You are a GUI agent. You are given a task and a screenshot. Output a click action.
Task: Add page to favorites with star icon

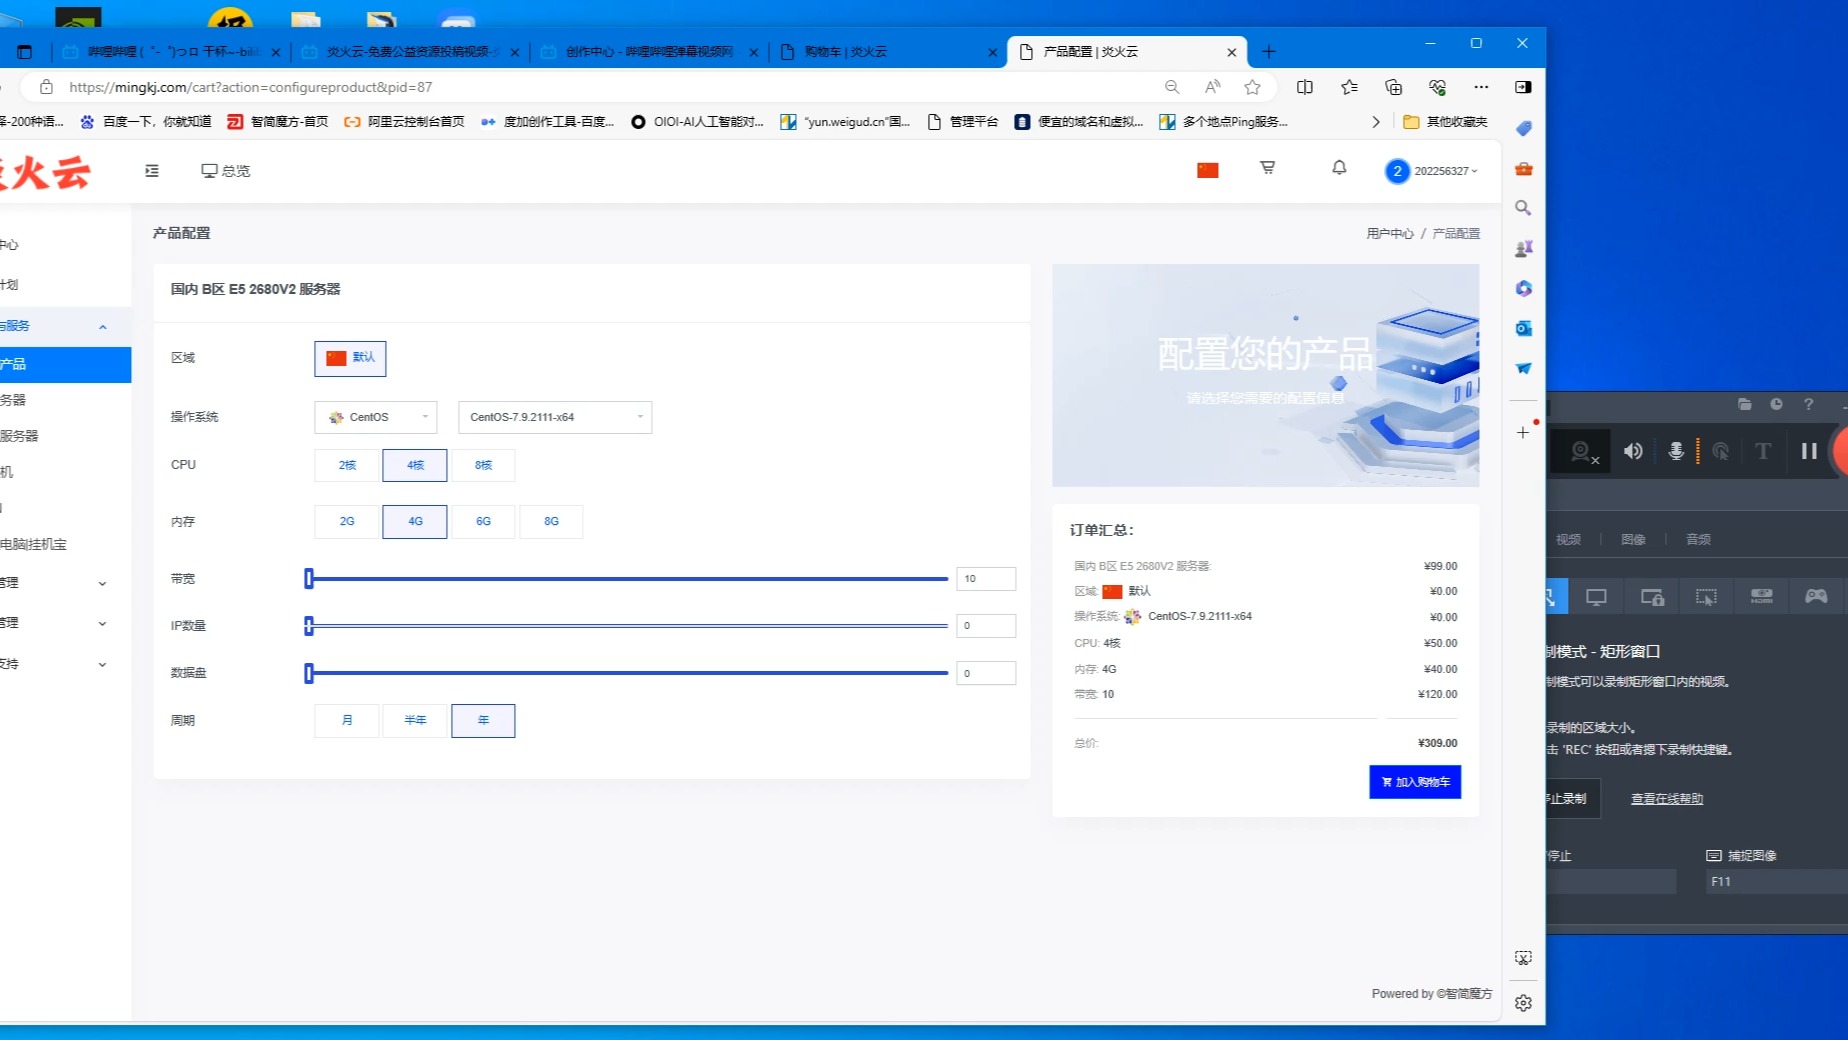(1252, 87)
